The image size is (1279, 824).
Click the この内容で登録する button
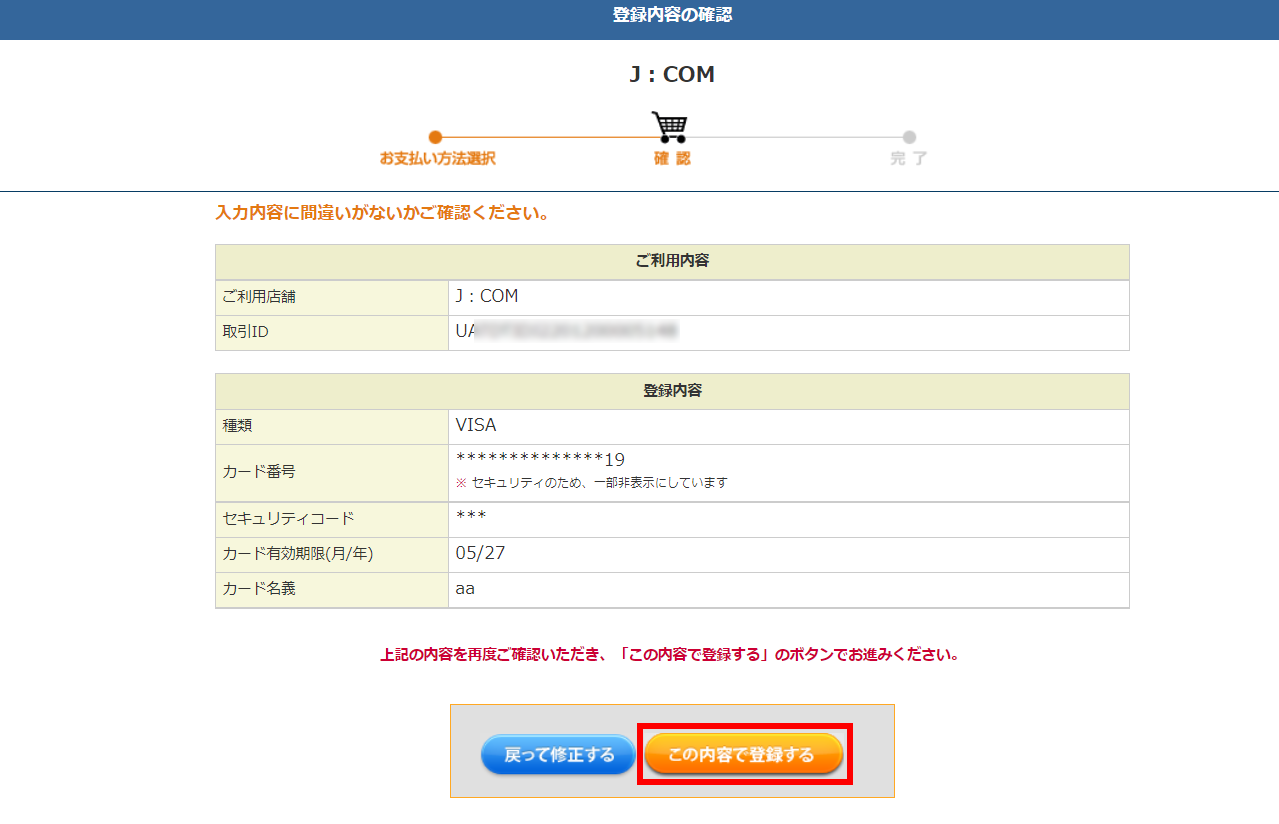tap(744, 755)
